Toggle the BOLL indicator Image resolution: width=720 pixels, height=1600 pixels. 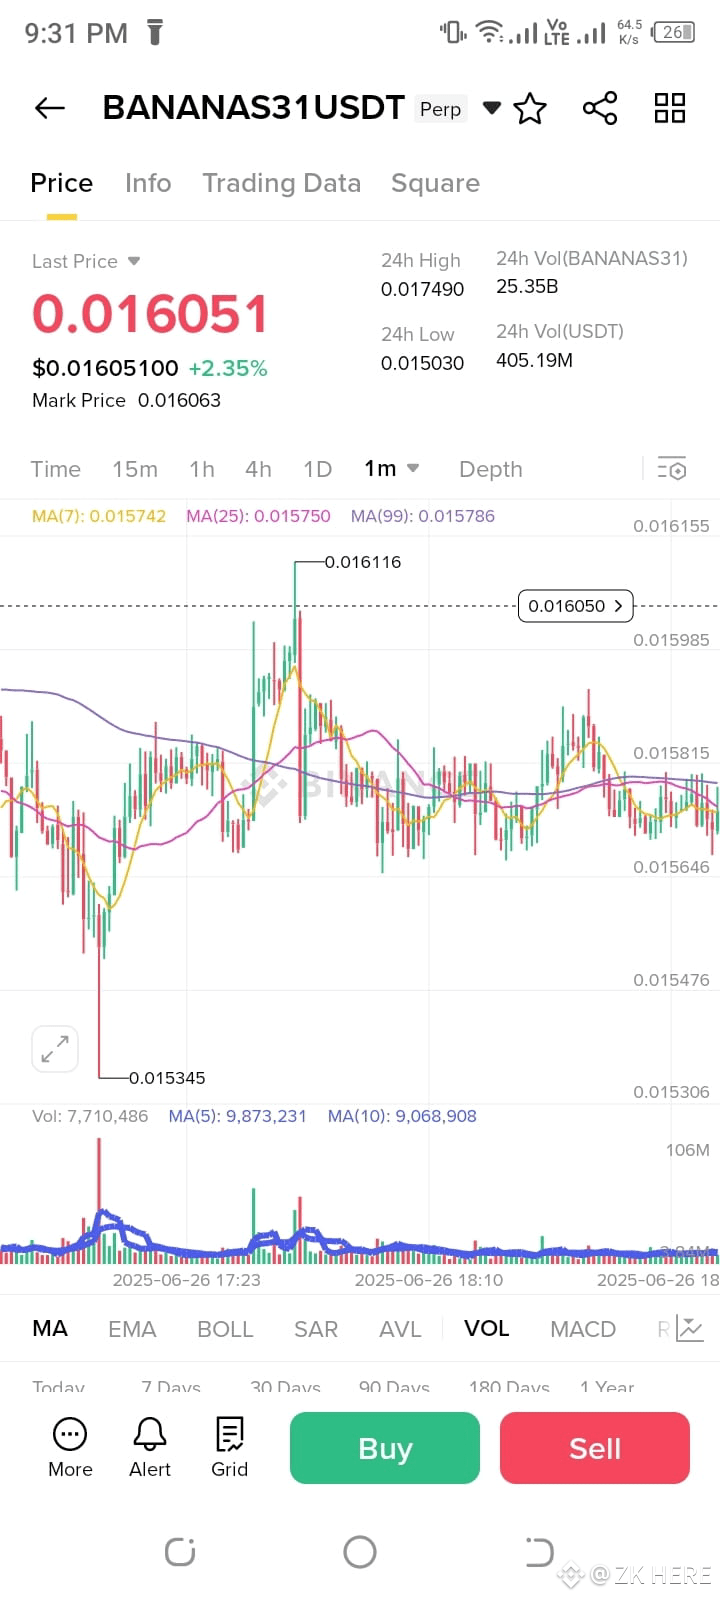tap(225, 1329)
